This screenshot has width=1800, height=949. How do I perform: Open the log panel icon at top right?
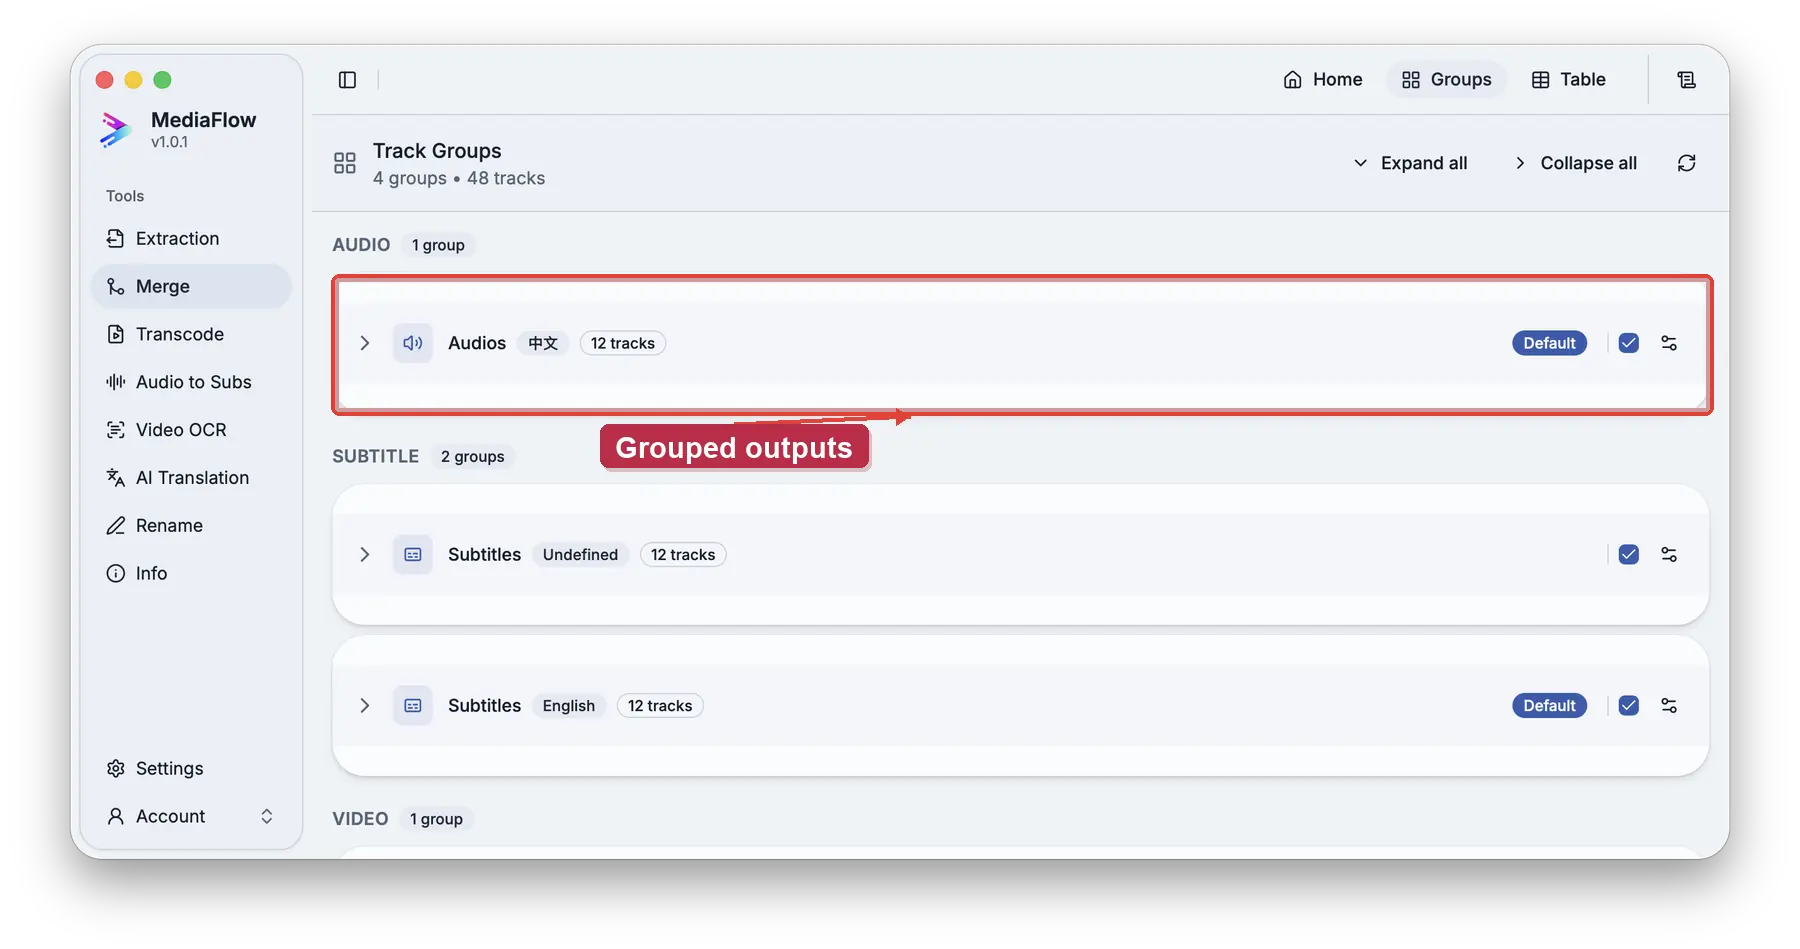(x=1686, y=80)
